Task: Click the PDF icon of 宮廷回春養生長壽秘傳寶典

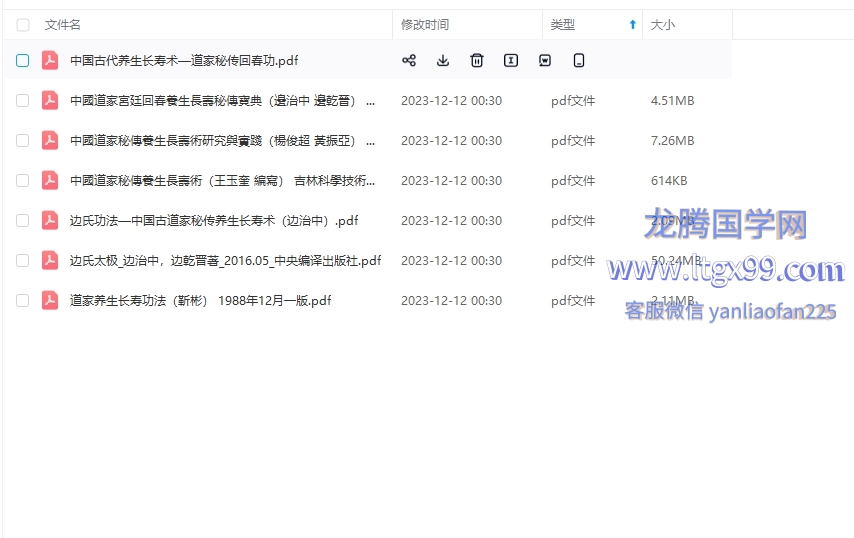Action: point(50,101)
